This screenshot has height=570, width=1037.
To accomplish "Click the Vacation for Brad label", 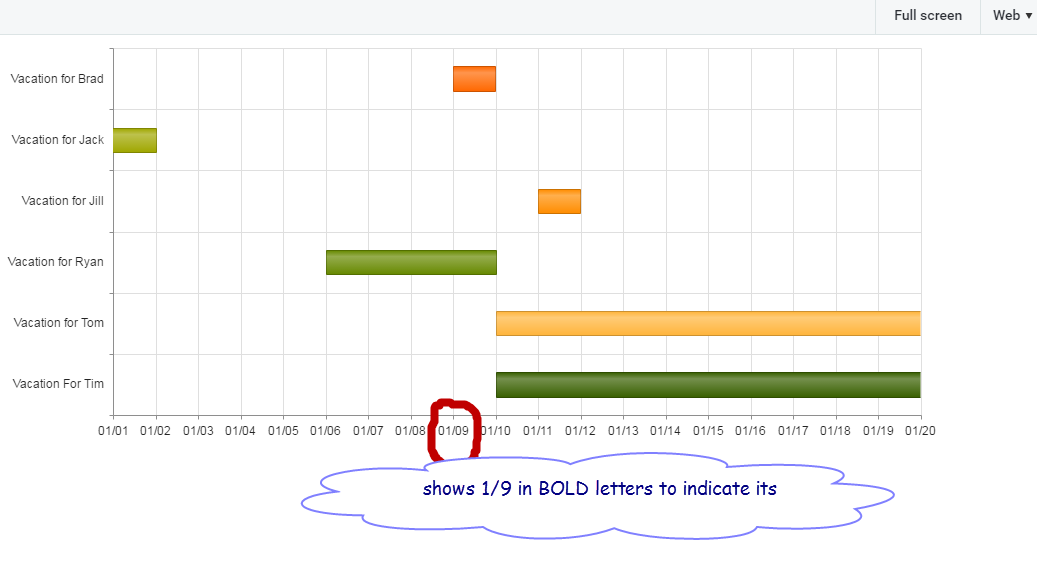I will click(57, 79).
